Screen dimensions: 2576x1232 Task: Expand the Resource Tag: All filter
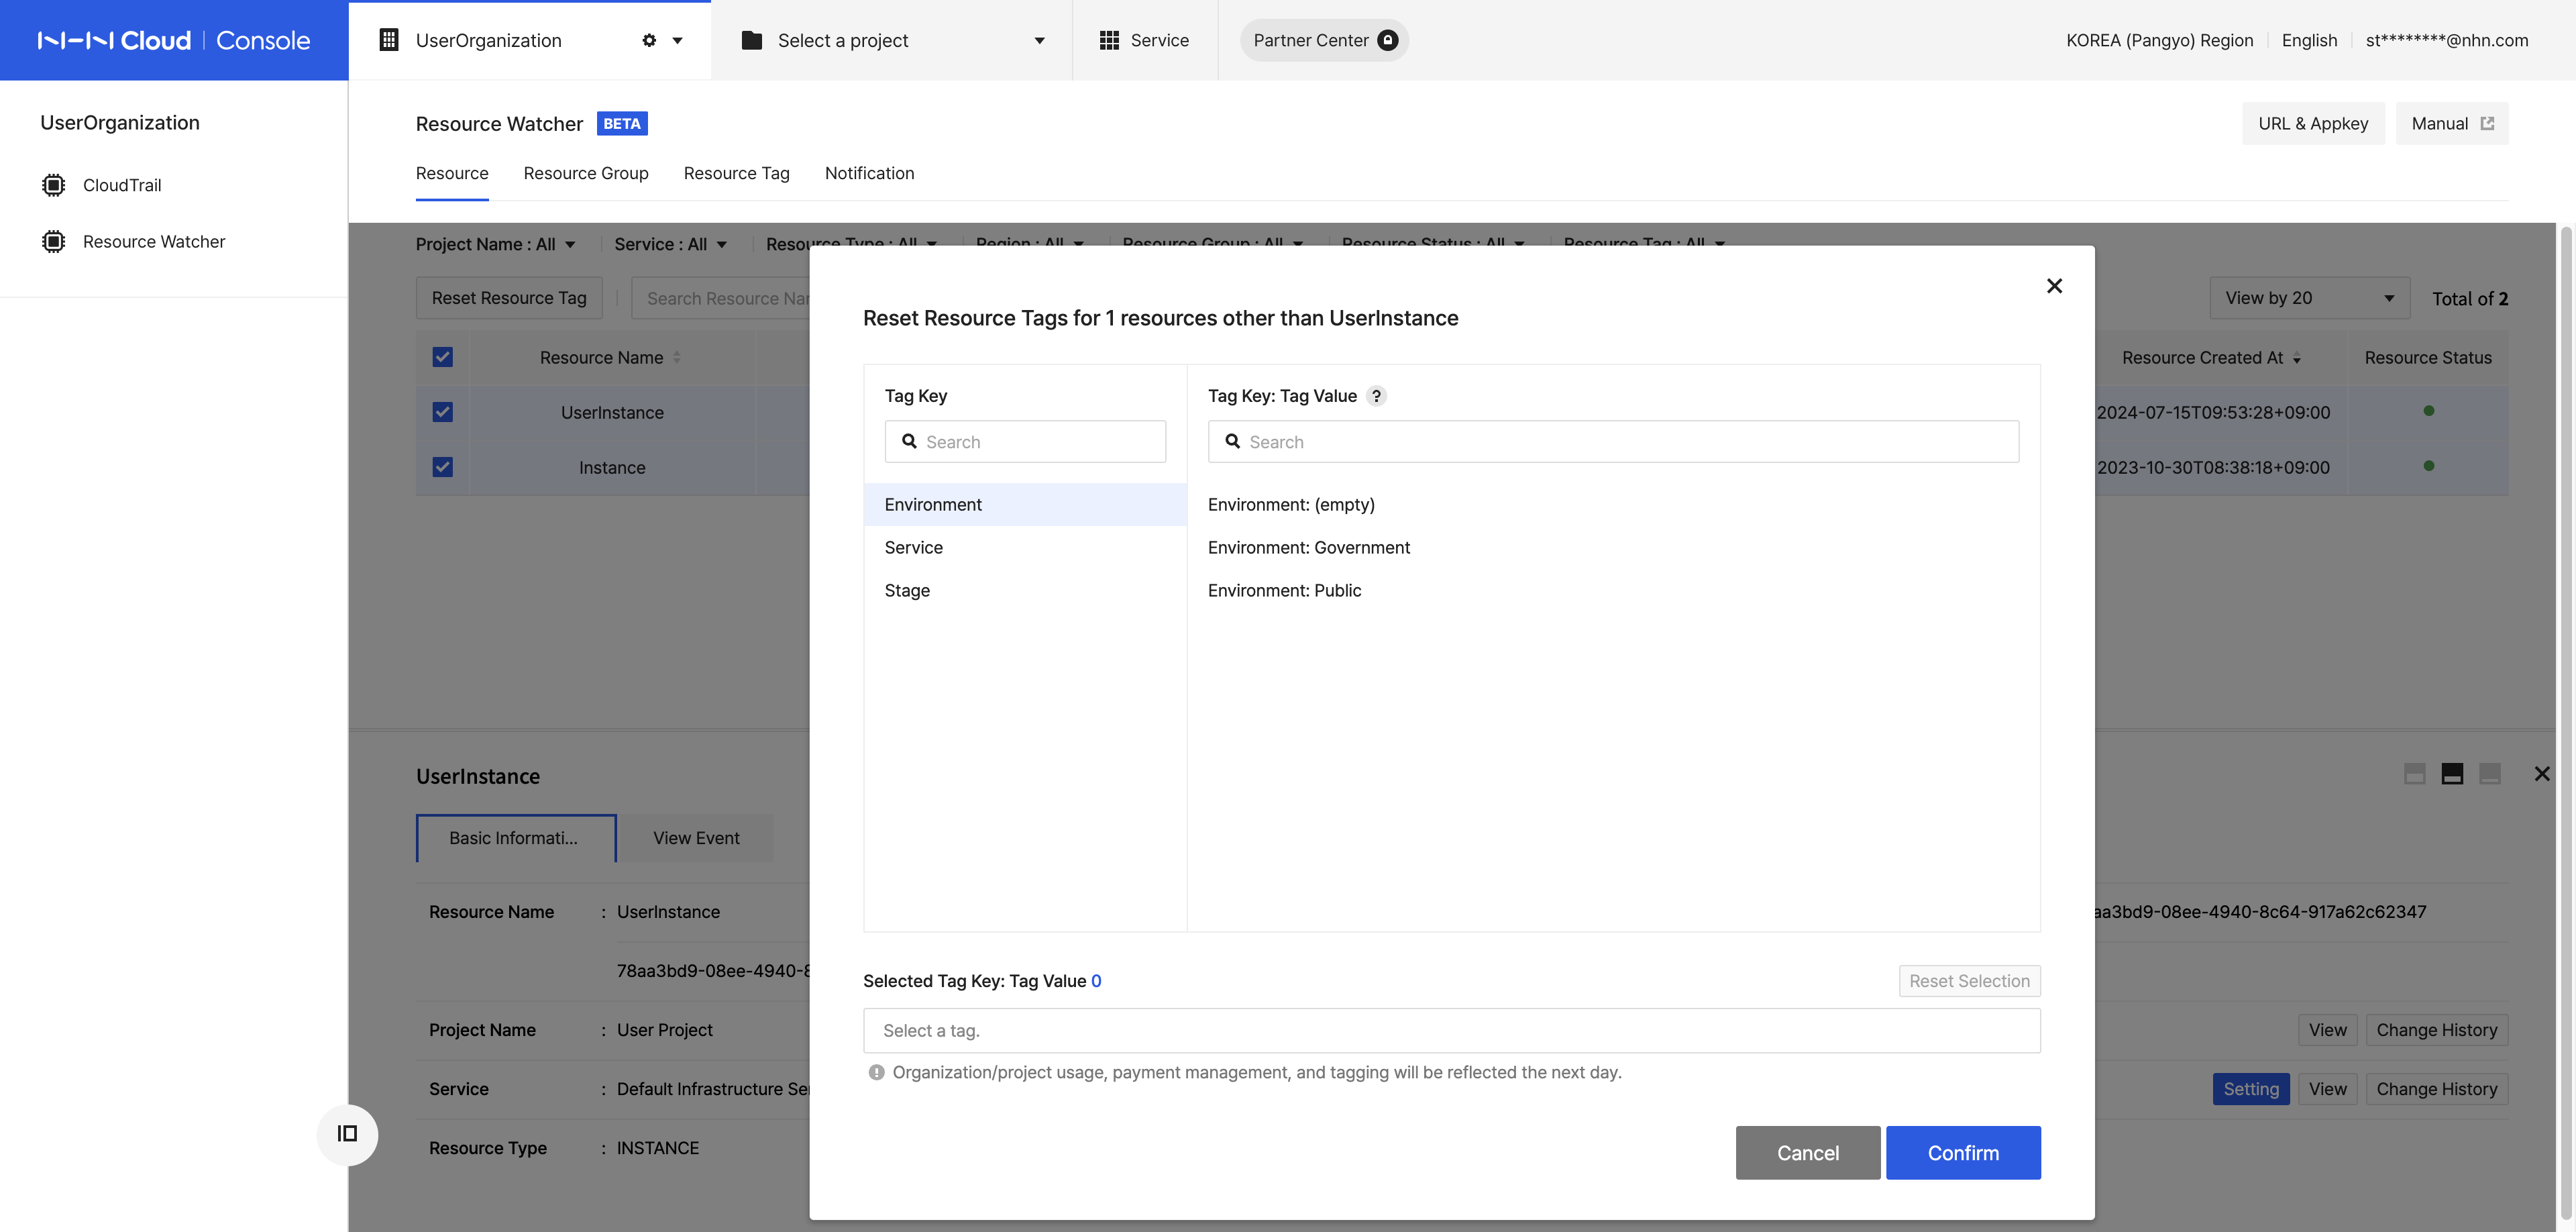pyautogui.click(x=1644, y=242)
